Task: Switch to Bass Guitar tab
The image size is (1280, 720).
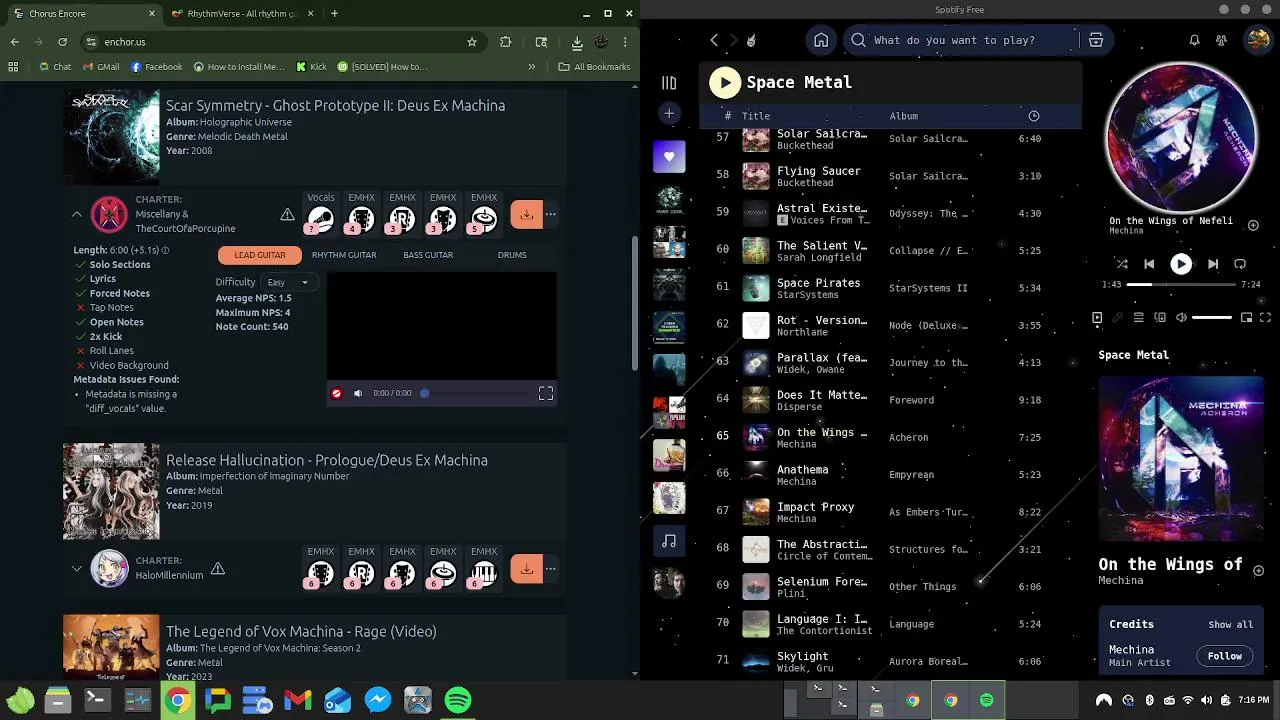Action: pyautogui.click(x=428, y=255)
